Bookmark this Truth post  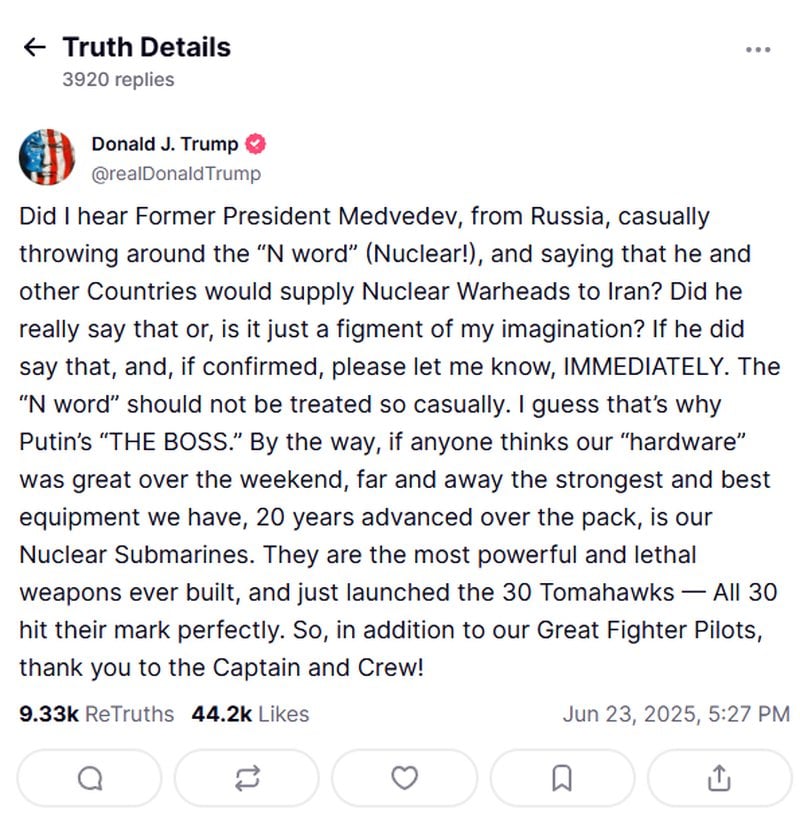click(x=562, y=778)
